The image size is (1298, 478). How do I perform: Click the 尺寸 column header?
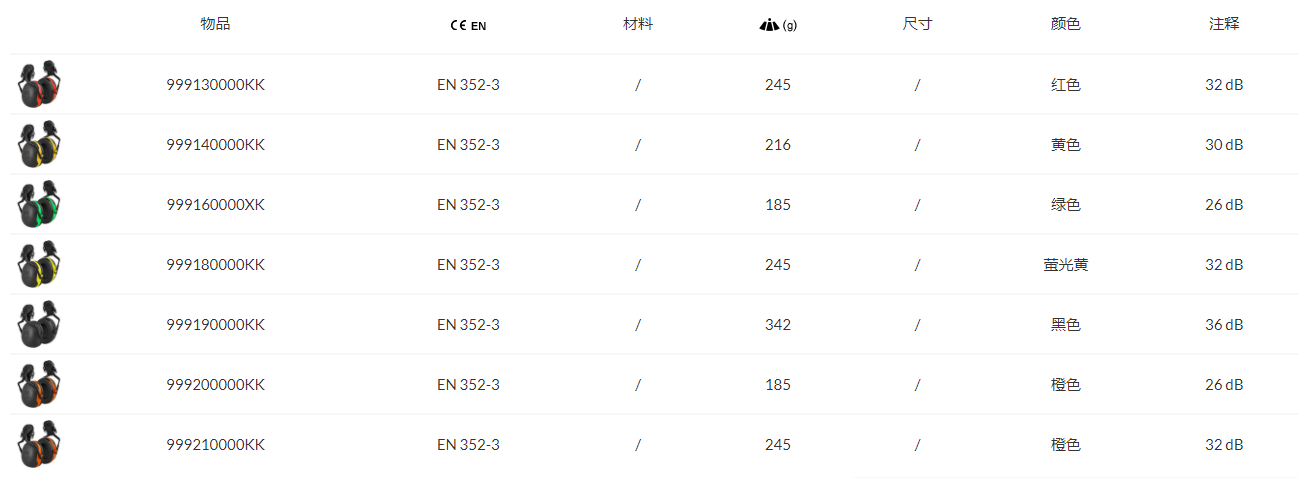(917, 24)
